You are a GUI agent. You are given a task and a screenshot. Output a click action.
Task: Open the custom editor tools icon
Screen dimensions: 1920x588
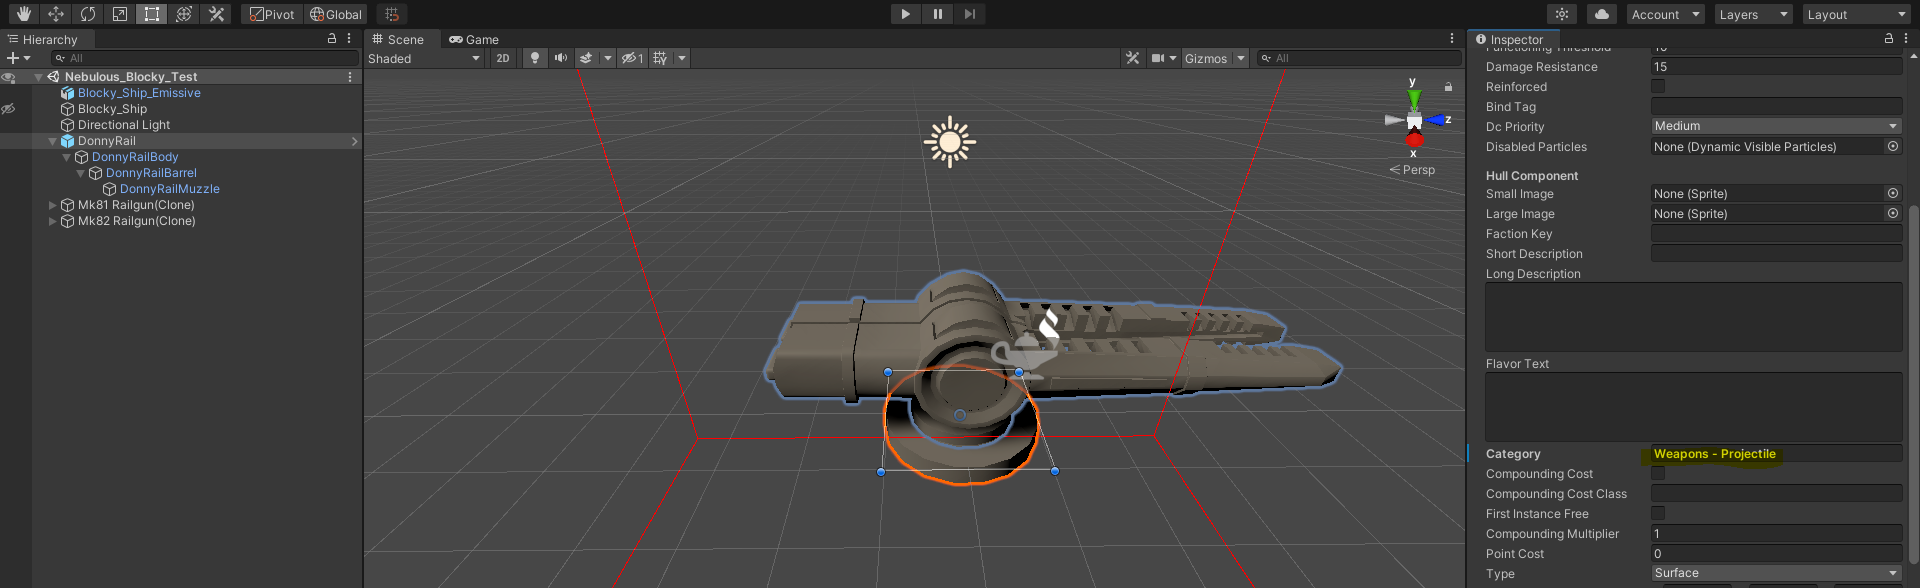click(215, 14)
